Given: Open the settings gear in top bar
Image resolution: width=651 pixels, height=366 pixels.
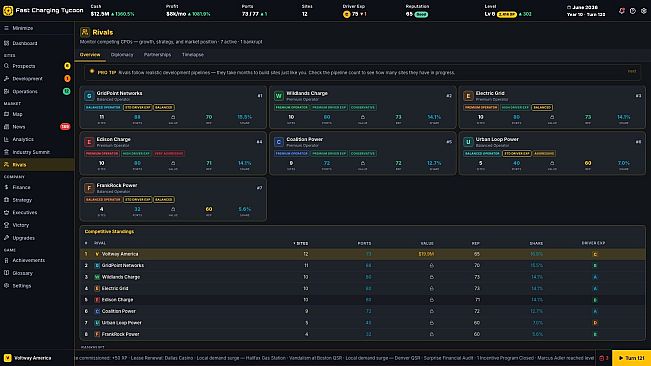Looking at the screenshot, I should pos(644,11).
